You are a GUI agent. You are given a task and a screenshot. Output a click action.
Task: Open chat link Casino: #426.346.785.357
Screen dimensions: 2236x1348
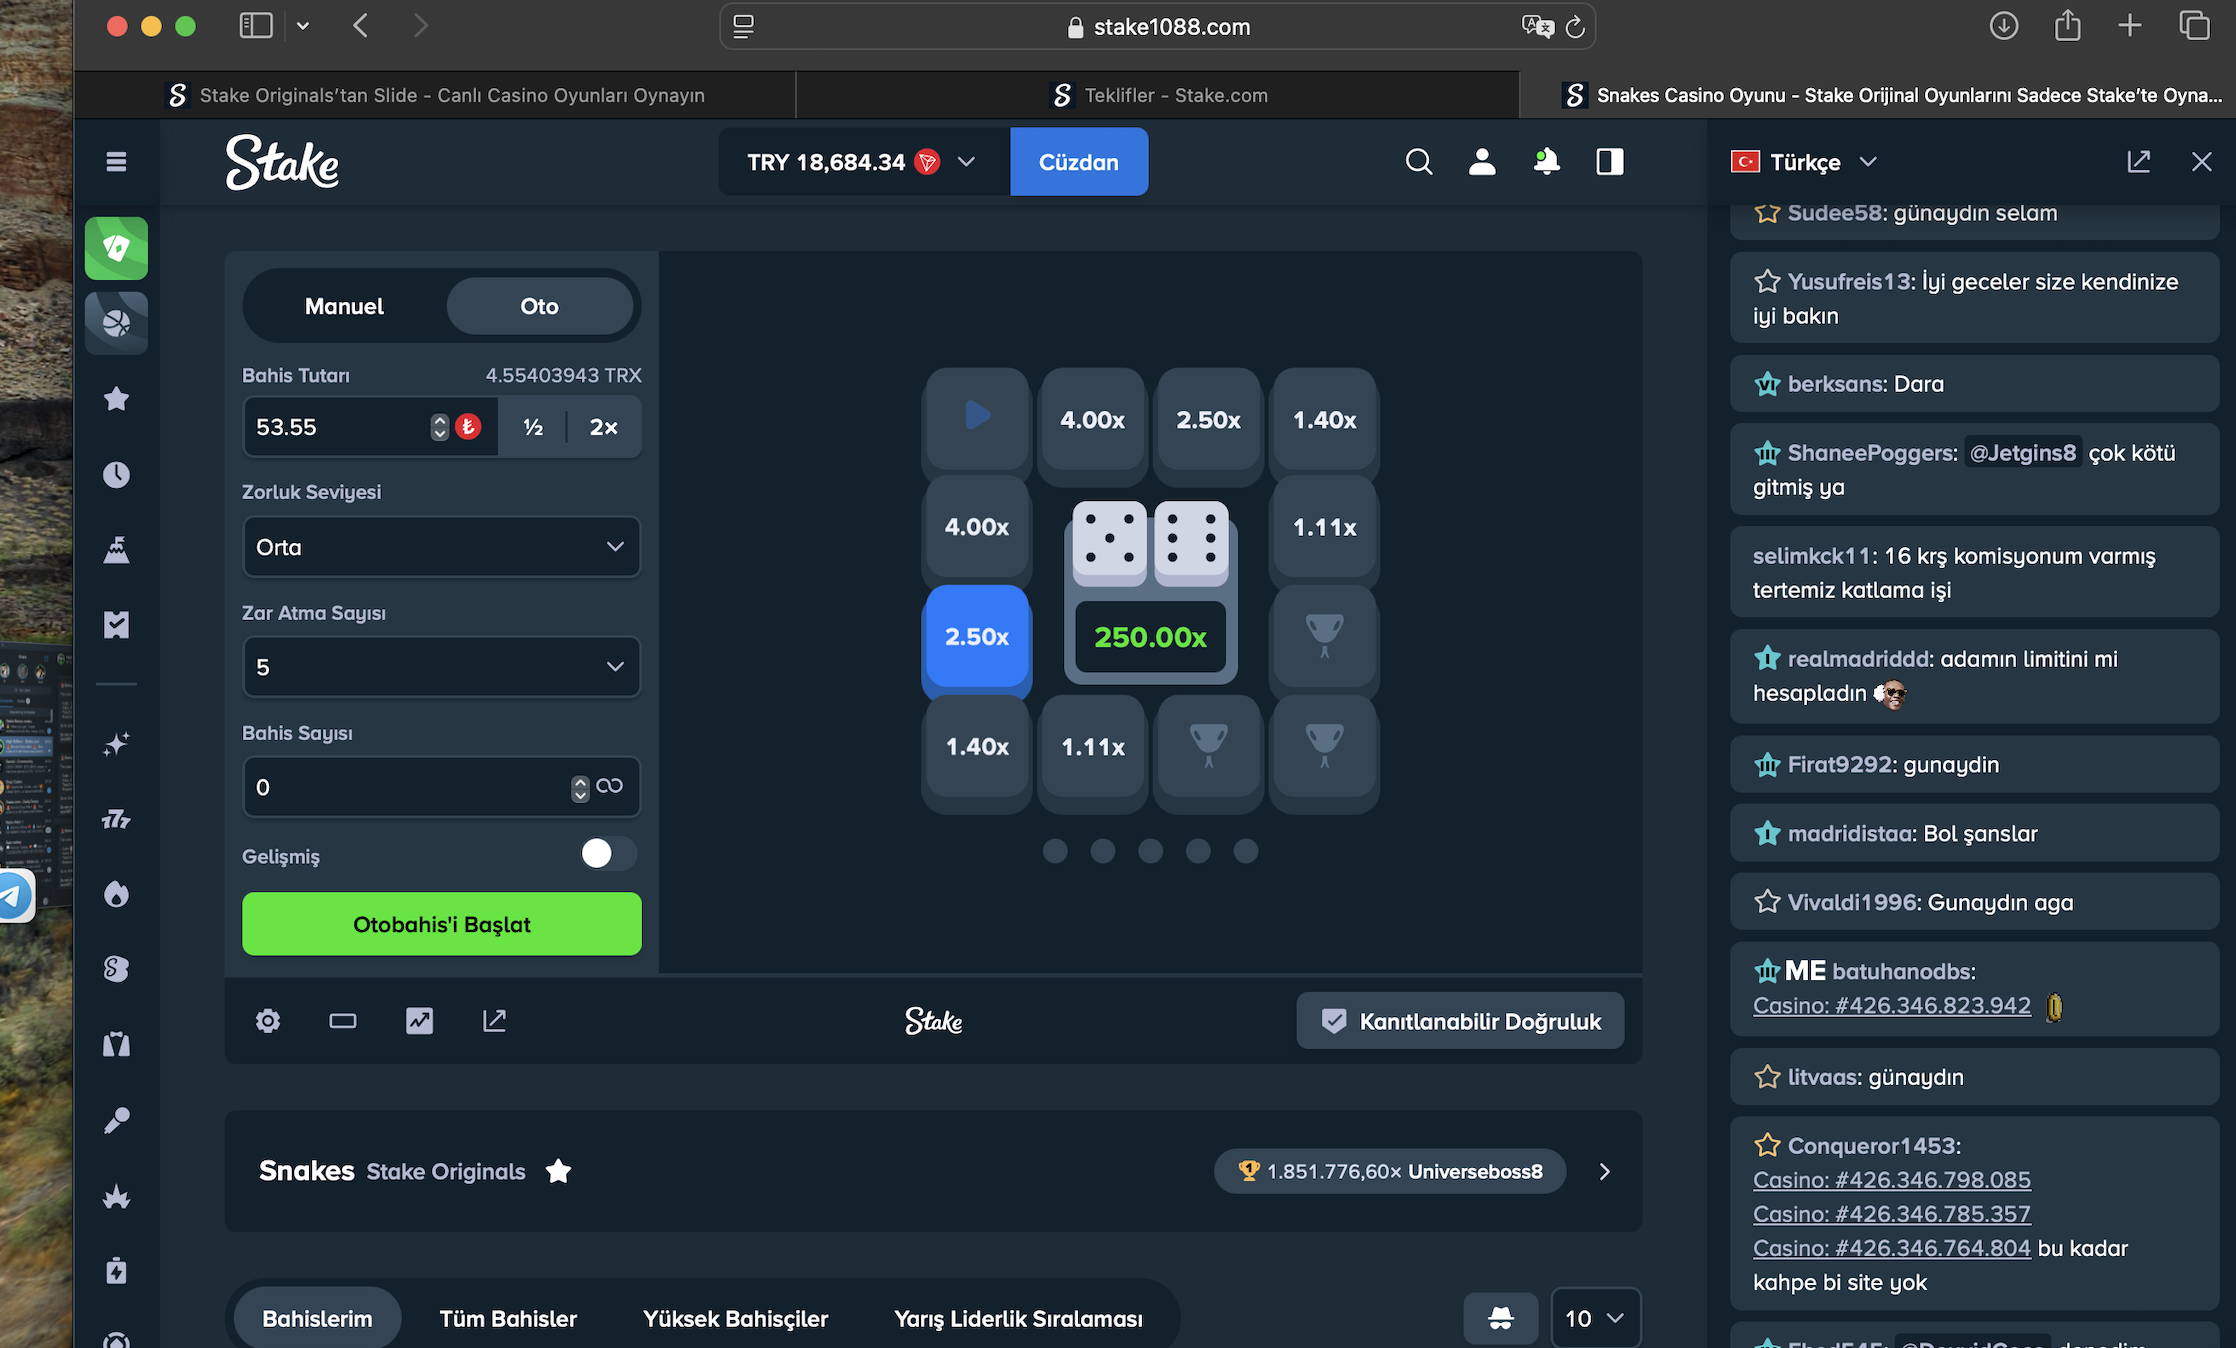(x=1891, y=1214)
